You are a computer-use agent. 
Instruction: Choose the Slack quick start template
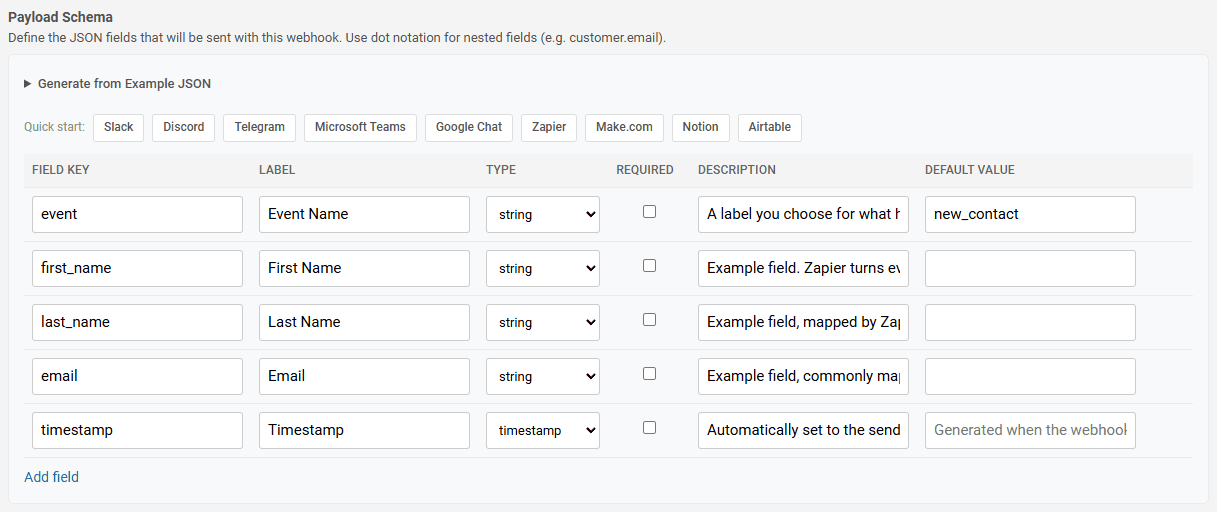coord(118,127)
